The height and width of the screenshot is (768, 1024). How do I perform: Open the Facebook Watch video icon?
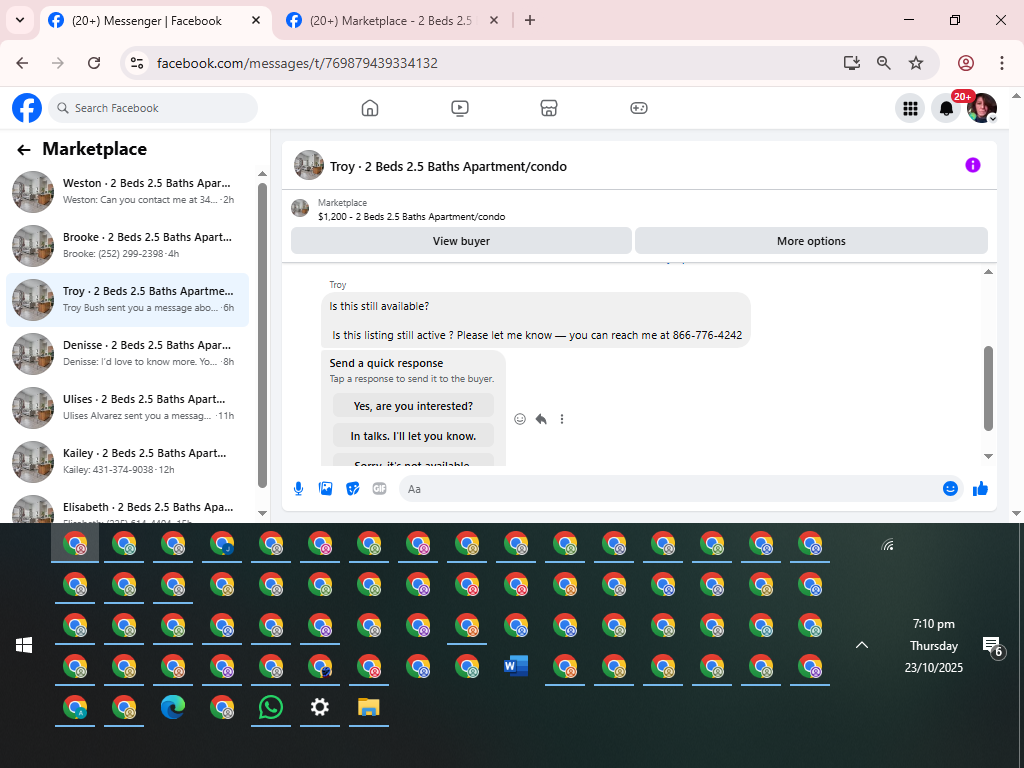[x=460, y=108]
